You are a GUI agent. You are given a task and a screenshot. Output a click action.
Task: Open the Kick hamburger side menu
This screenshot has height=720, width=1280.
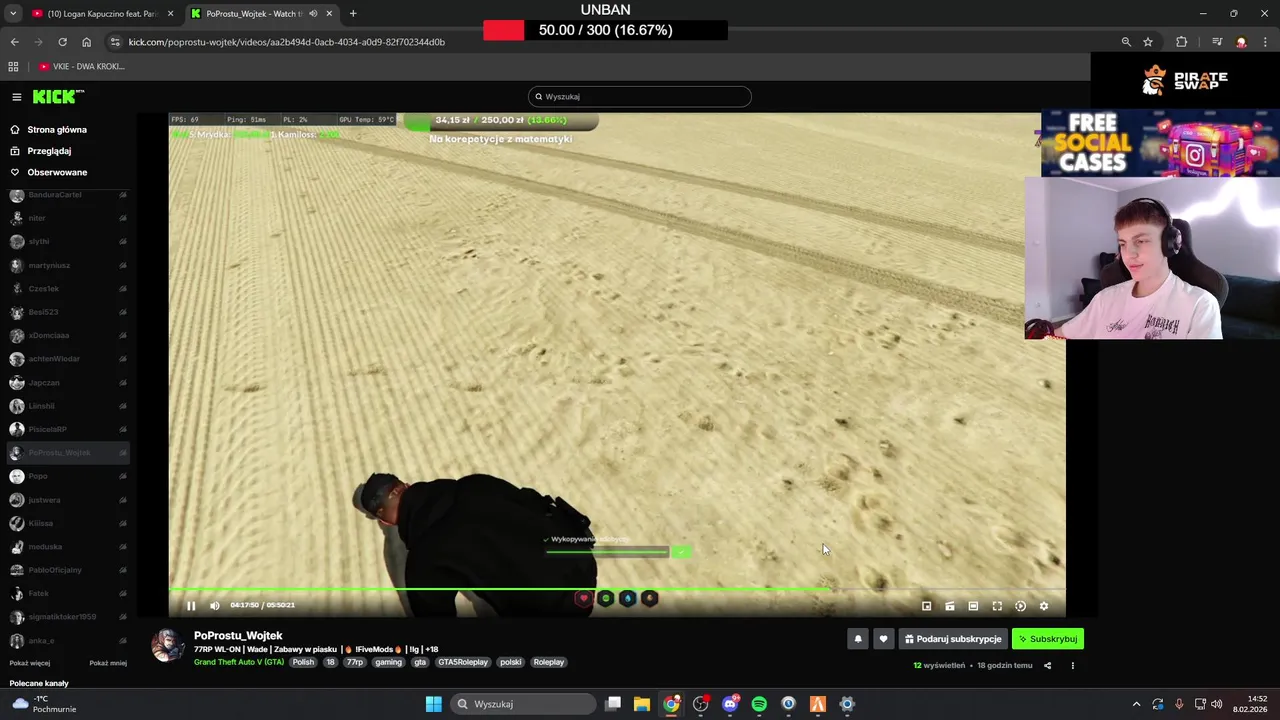point(17,97)
